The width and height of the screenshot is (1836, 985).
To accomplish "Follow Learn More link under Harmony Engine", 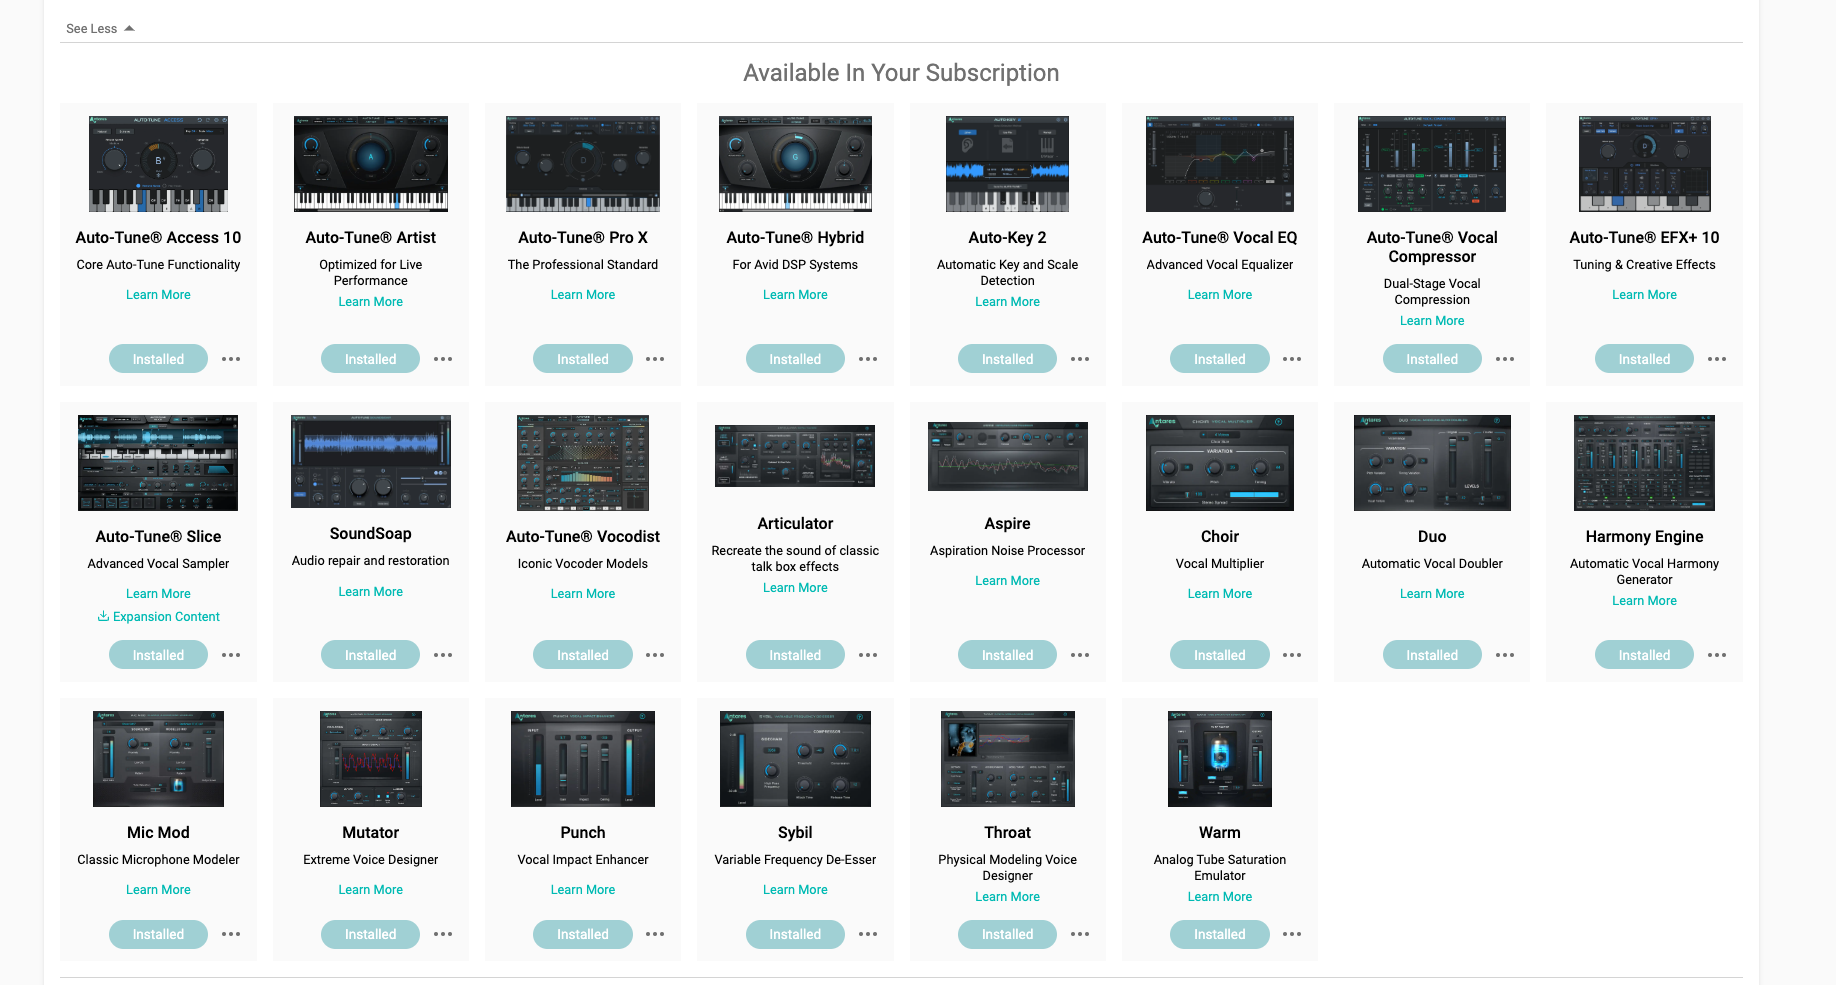I will click(1644, 601).
